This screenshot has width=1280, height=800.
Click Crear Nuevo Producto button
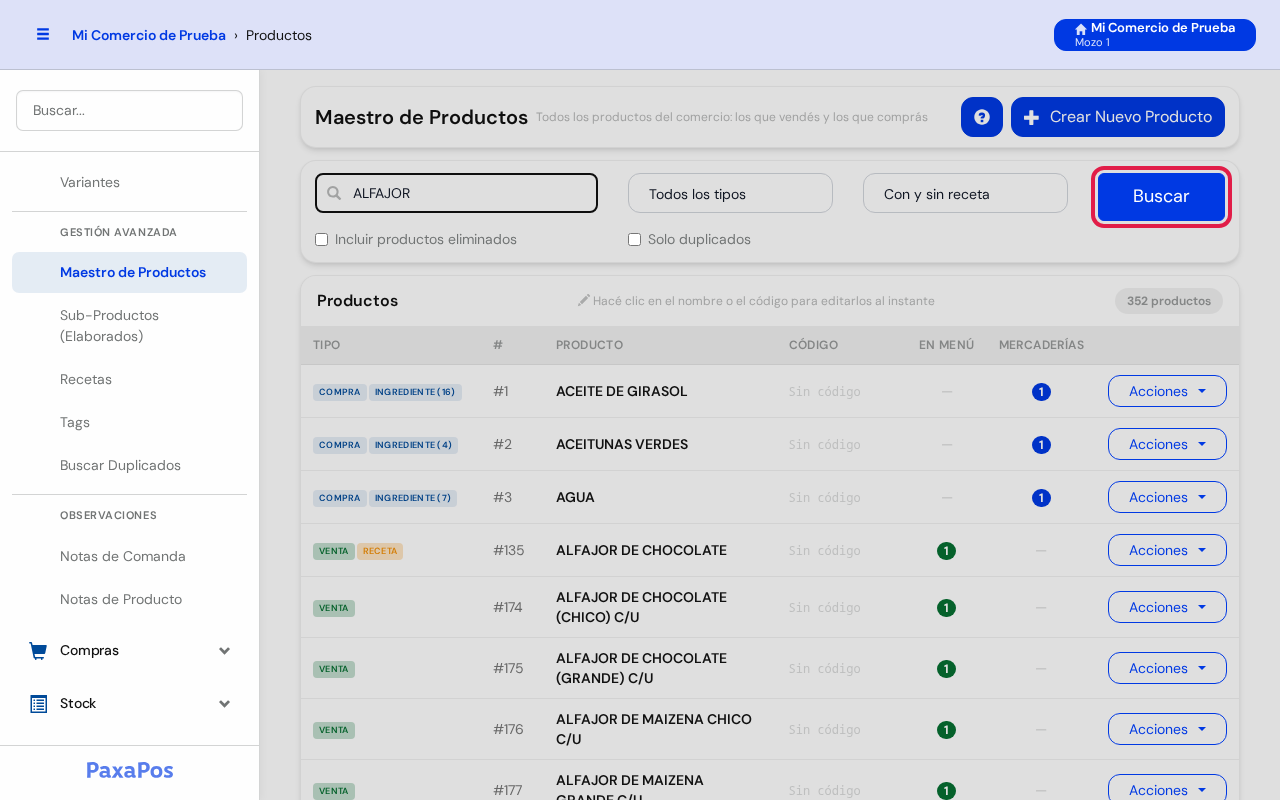1118,117
